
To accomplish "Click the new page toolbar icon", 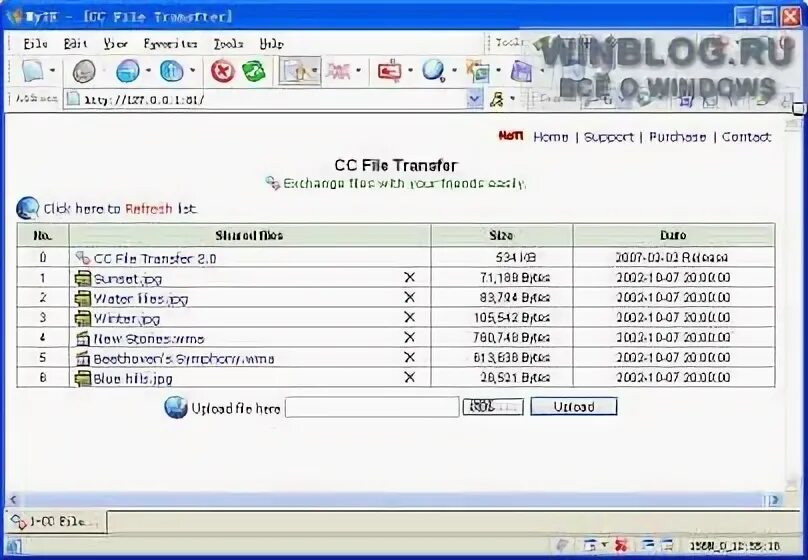I will [33, 71].
